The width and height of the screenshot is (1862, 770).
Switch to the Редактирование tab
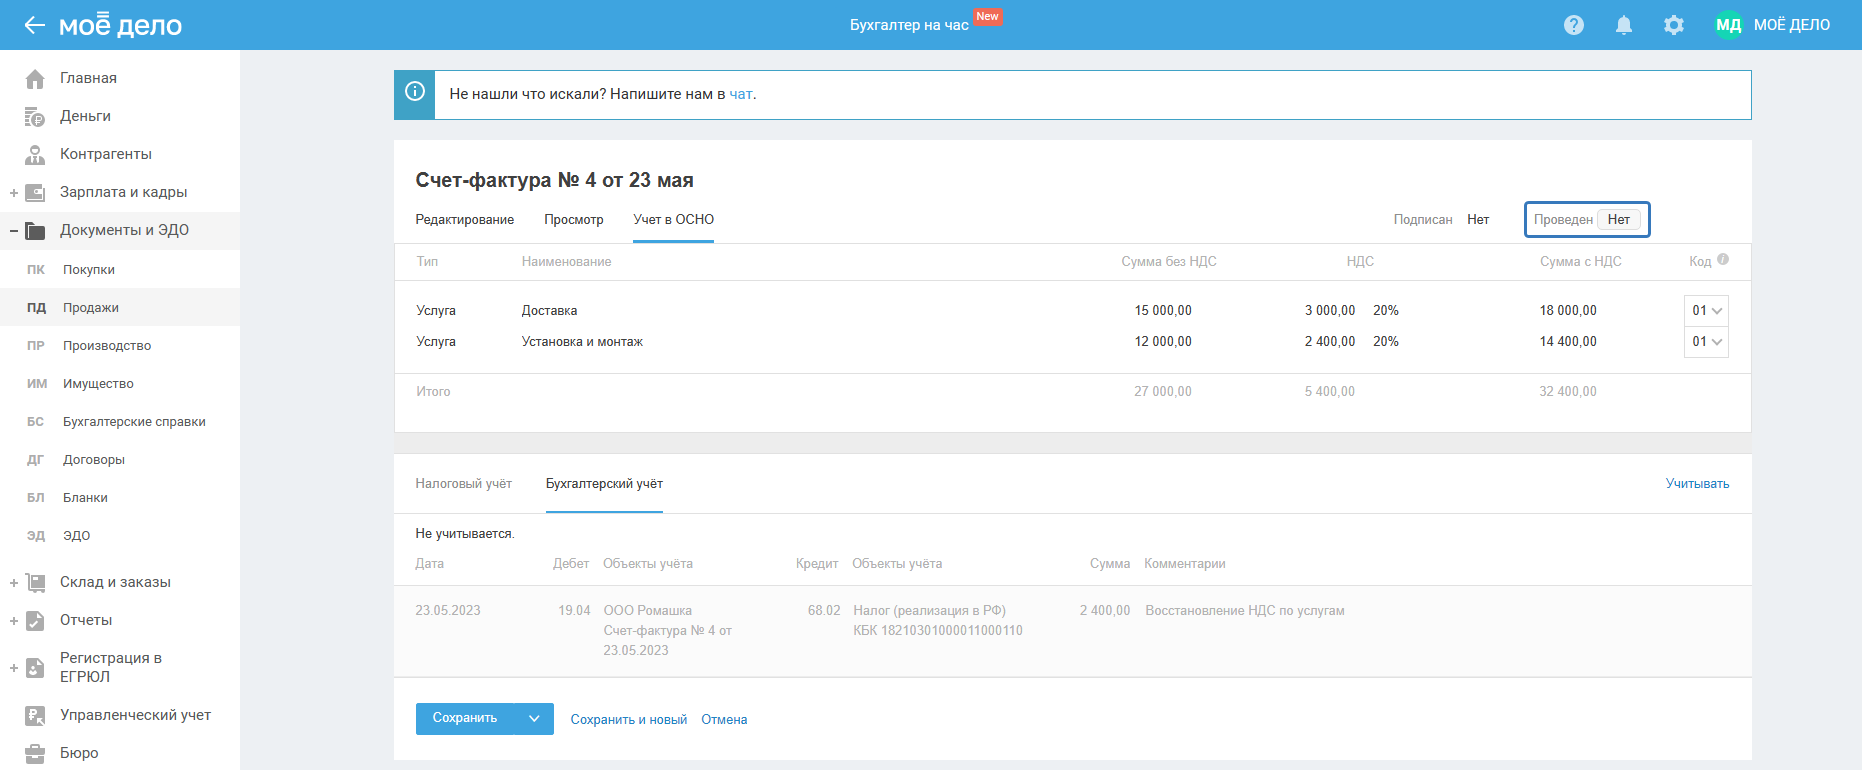click(464, 220)
